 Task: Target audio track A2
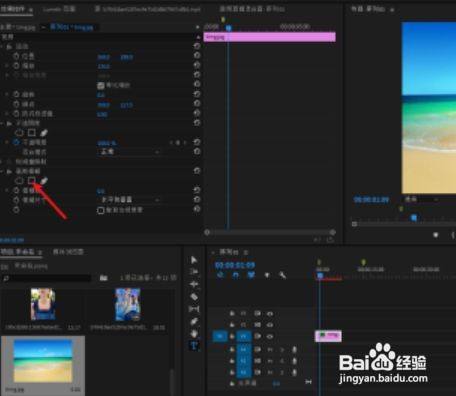pos(244,361)
